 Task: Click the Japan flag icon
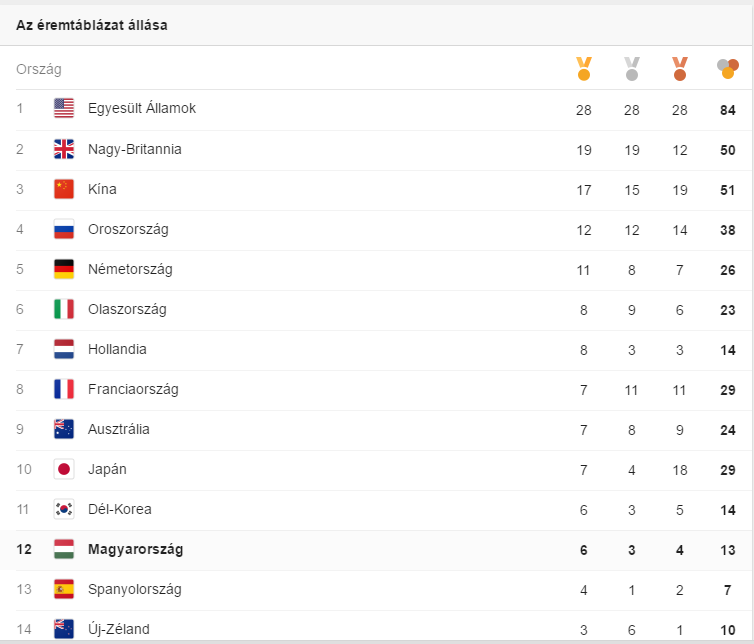64,469
